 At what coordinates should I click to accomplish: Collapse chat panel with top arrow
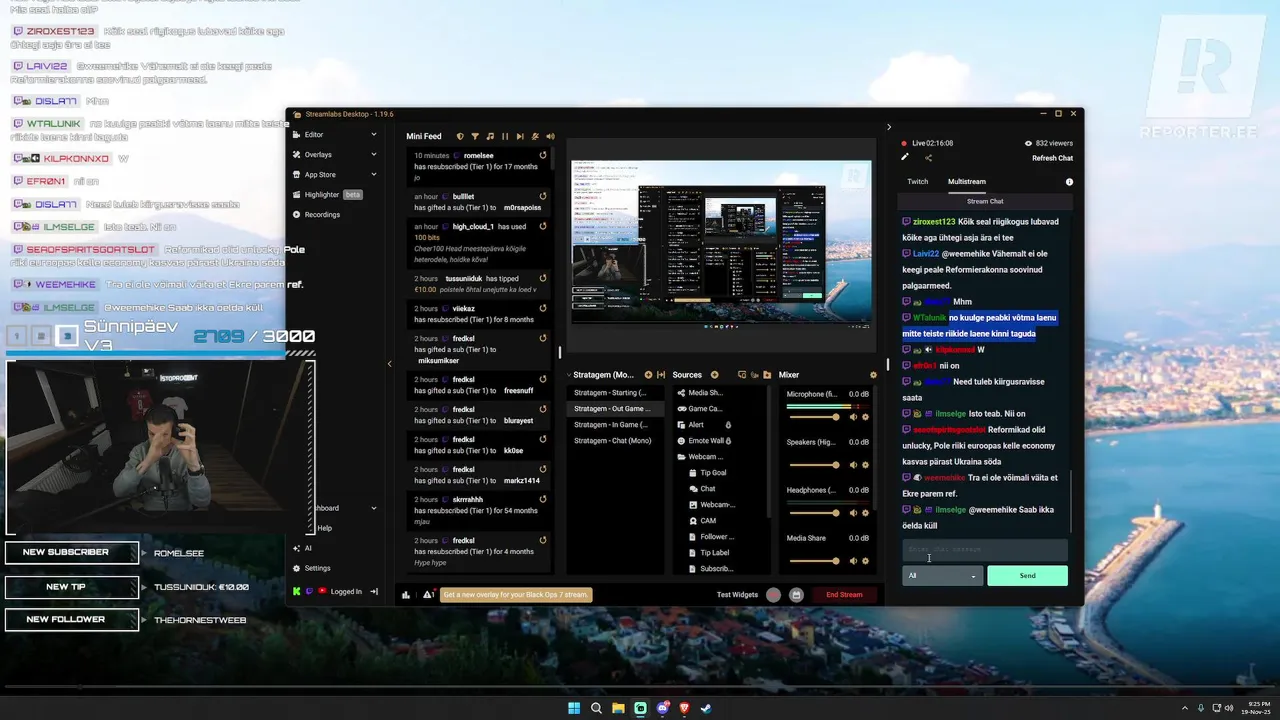pos(889,127)
